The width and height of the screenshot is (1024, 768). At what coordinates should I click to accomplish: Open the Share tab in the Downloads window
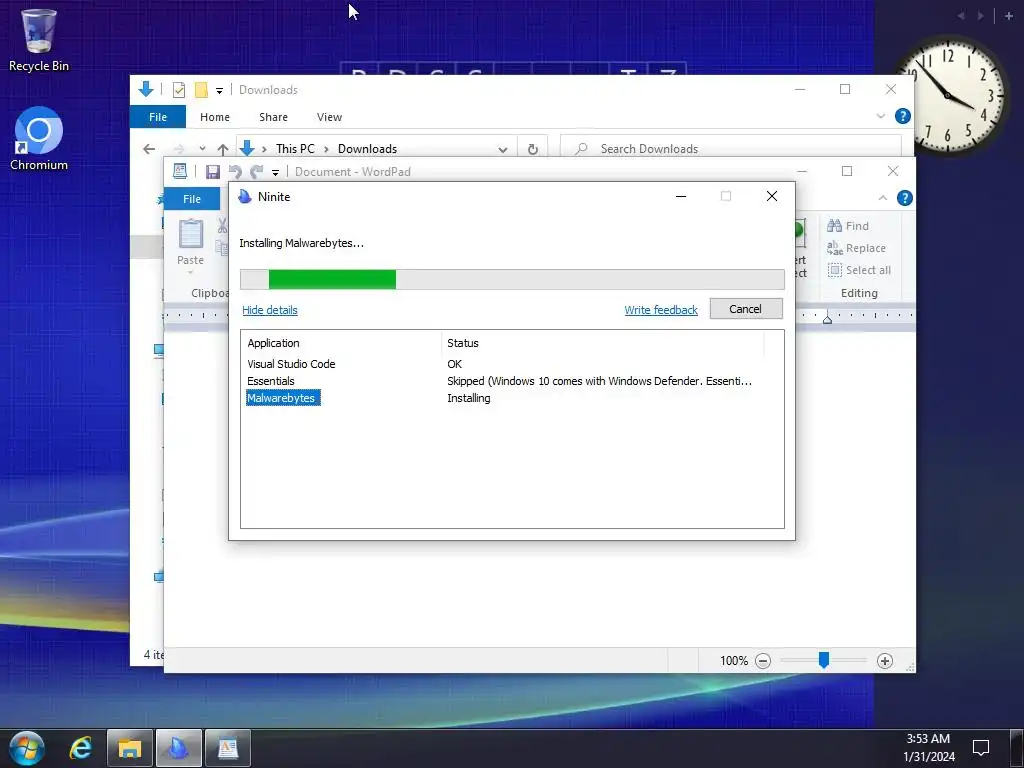(273, 117)
